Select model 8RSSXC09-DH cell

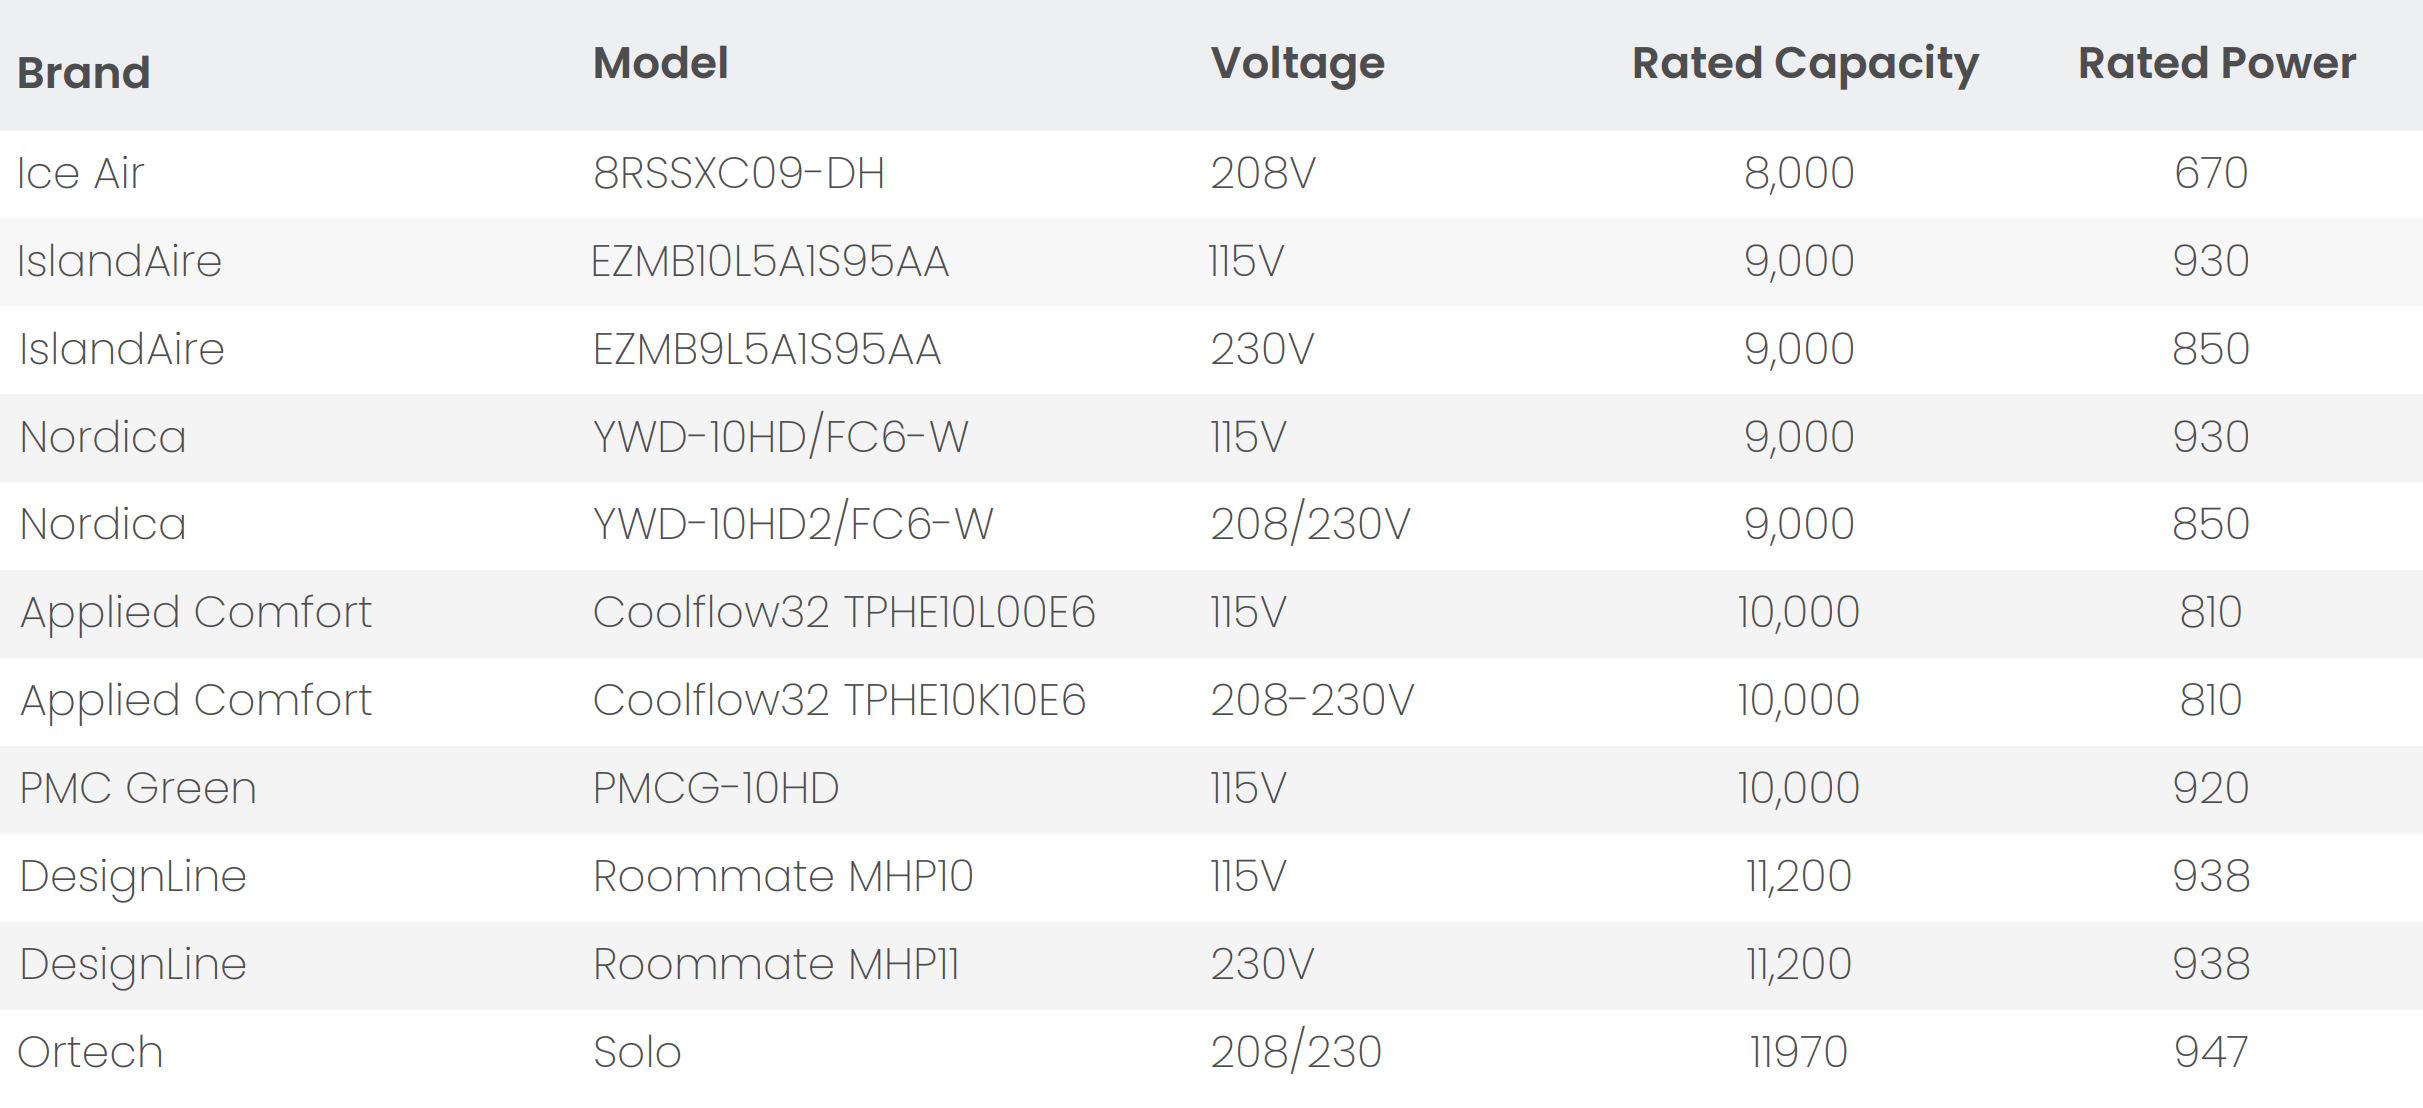coord(738,173)
